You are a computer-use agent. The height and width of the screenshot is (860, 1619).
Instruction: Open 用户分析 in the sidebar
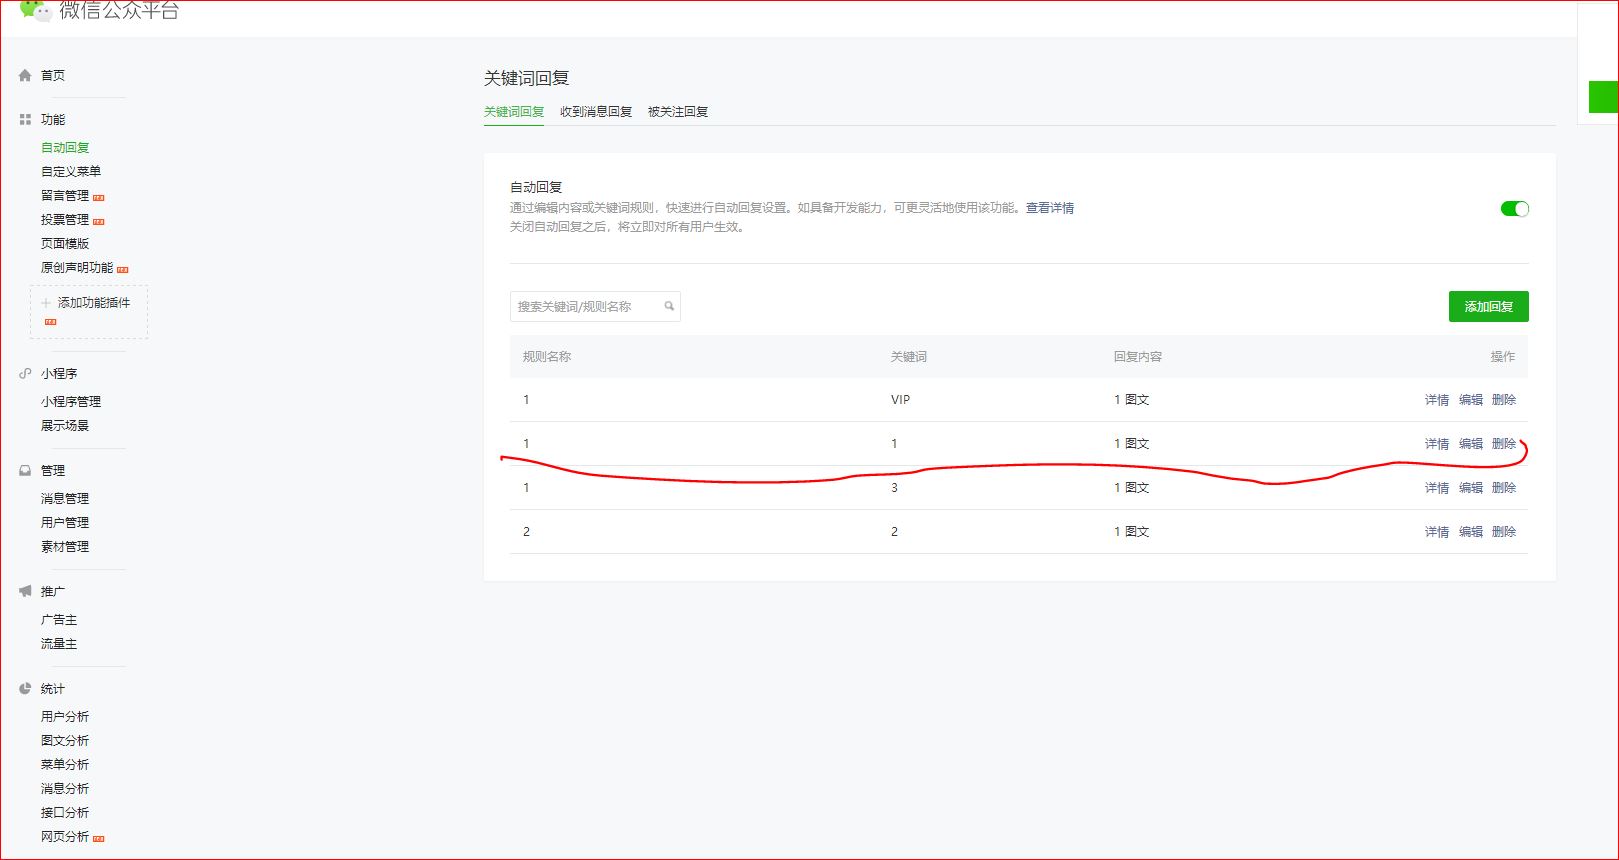coord(65,717)
